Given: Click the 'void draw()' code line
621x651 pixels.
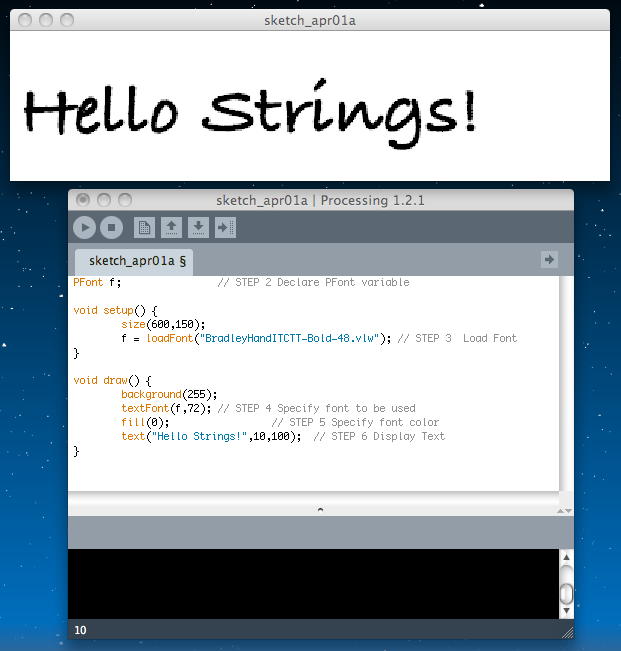Looking at the screenshot, I should pyautogui.click(x=112, y=380).
